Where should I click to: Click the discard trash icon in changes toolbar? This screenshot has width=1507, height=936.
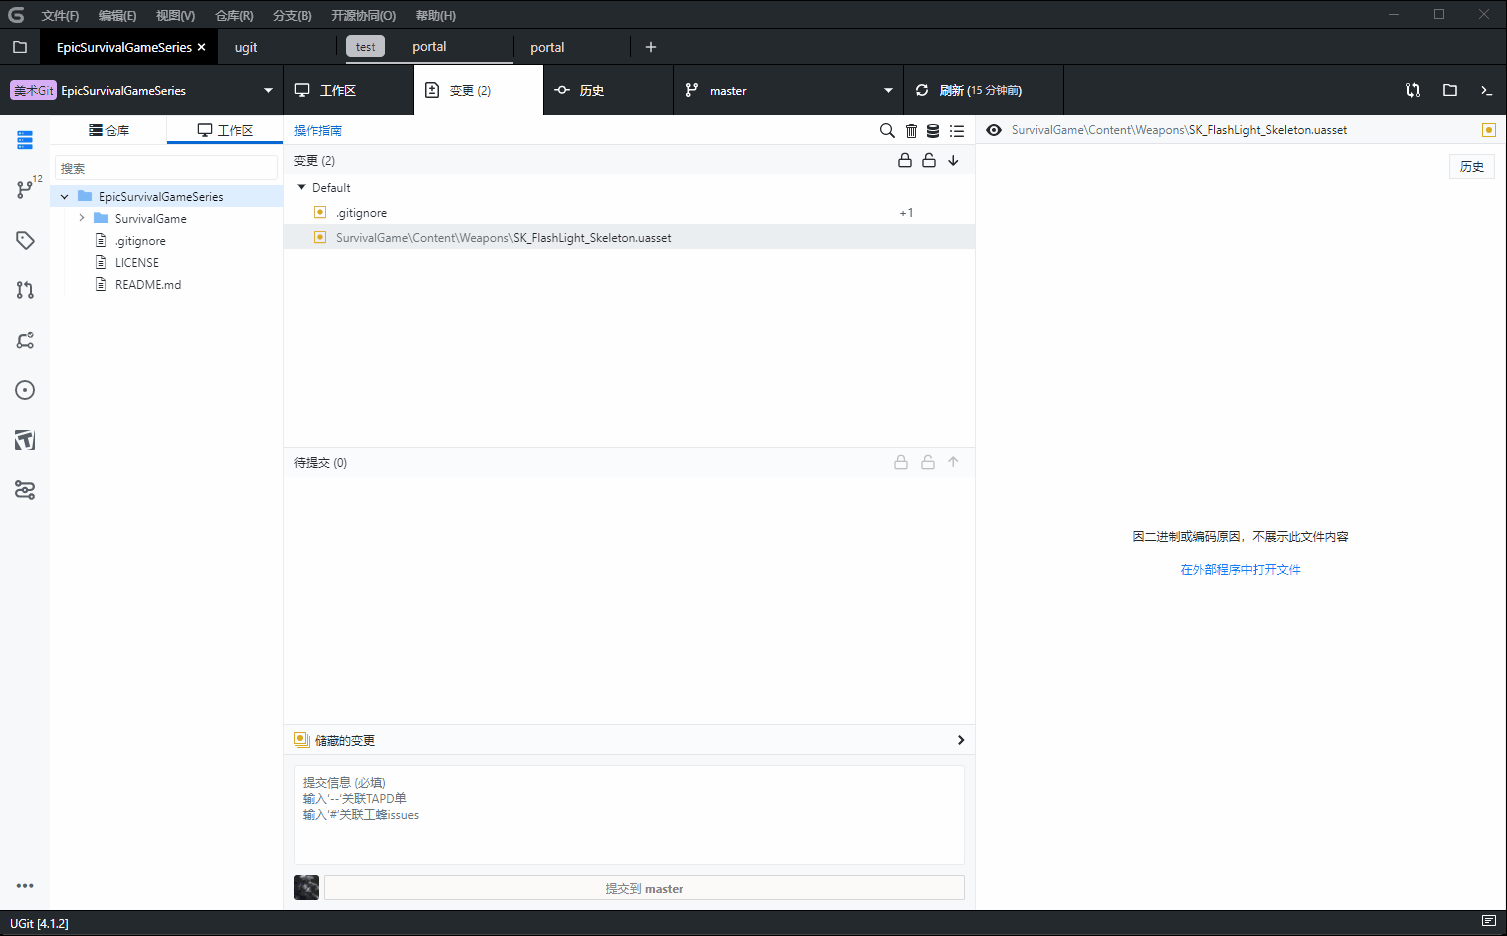click(x=911, y=130)
